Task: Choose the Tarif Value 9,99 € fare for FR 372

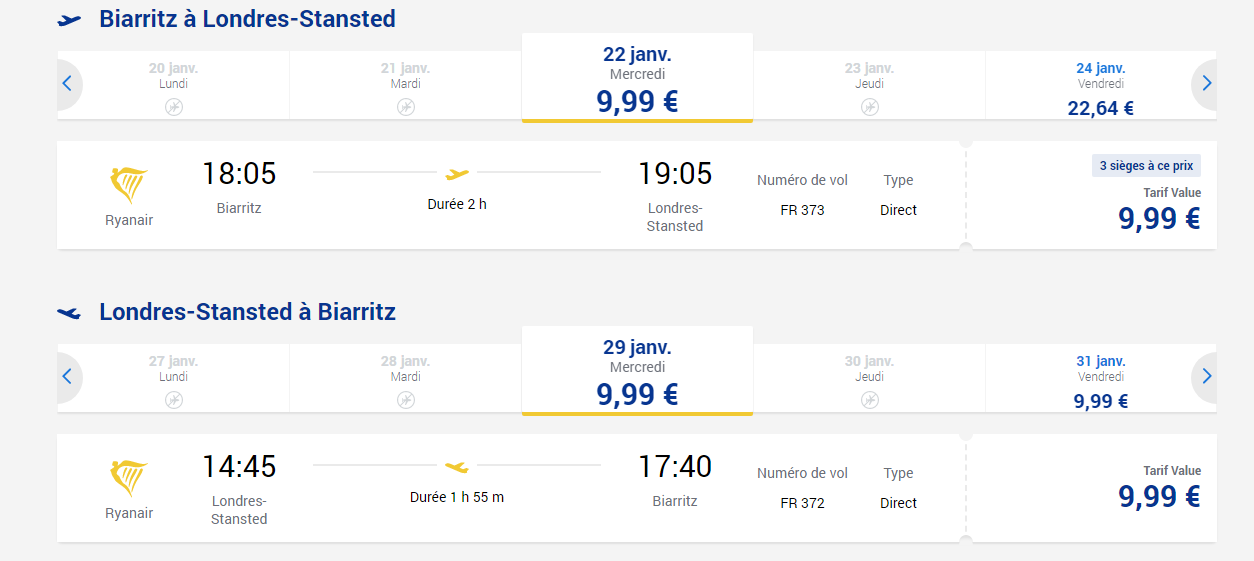Action: (1159, 496)
